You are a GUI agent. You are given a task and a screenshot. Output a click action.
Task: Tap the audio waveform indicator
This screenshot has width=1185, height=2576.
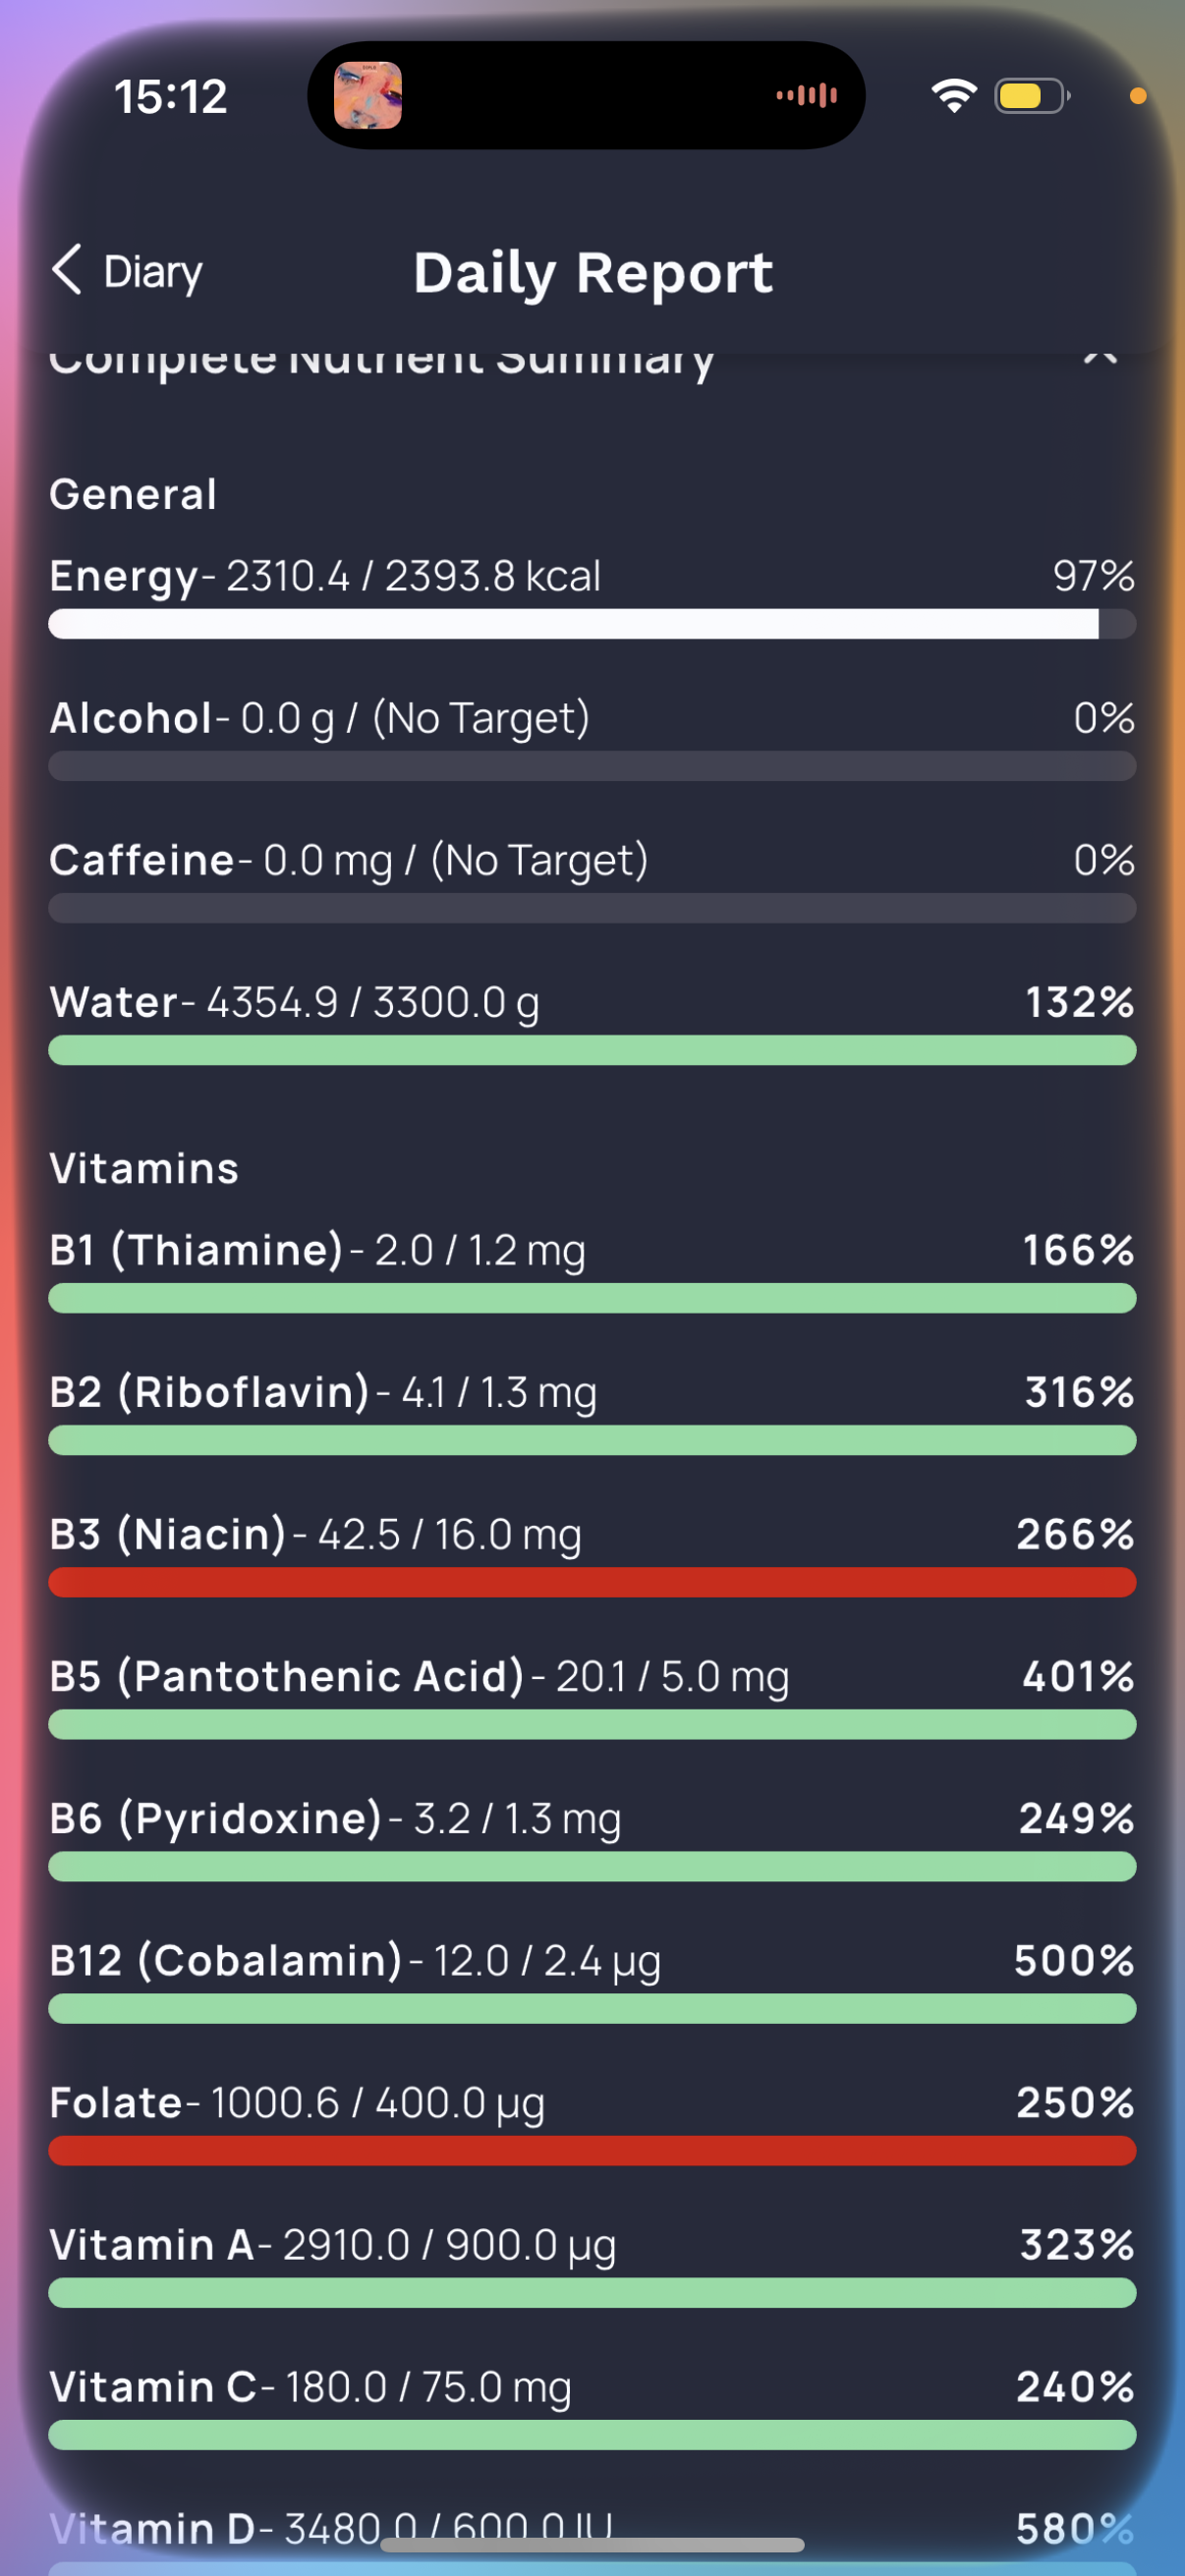pos(806,95)
